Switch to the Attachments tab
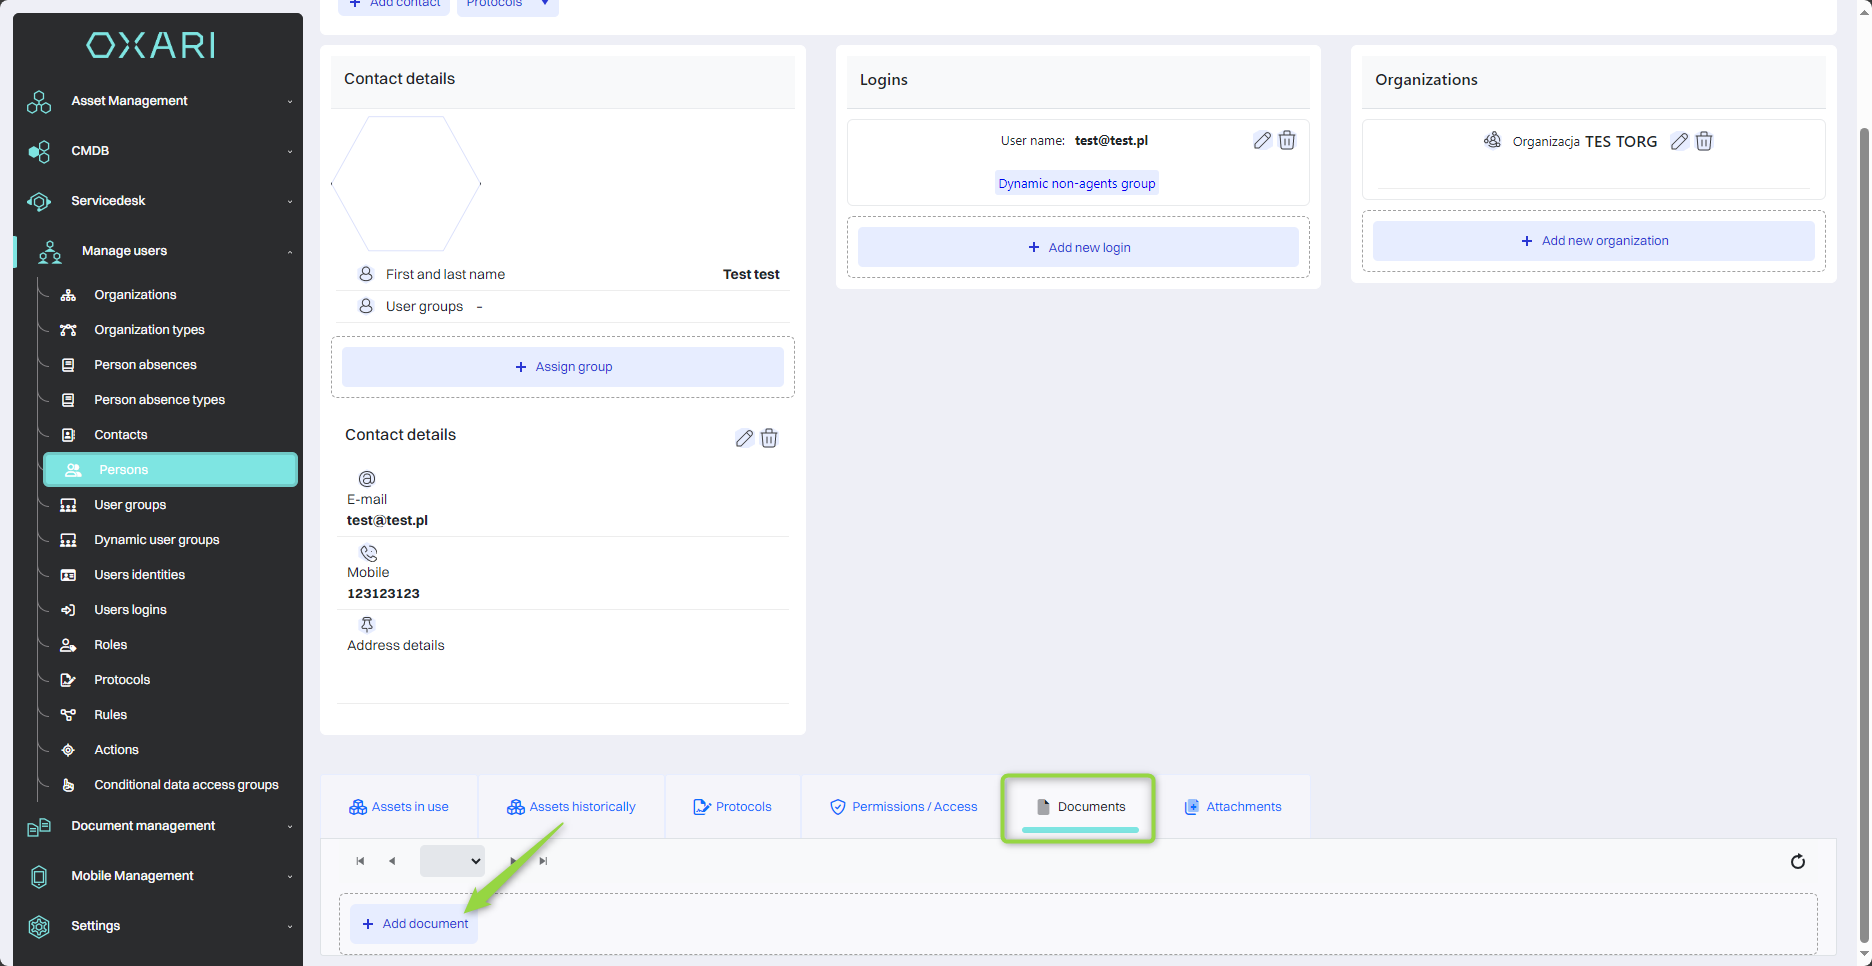Image resolution: width=1872 pixels, height=966 pixels. pyautogui.click(x=1233, y=807)
